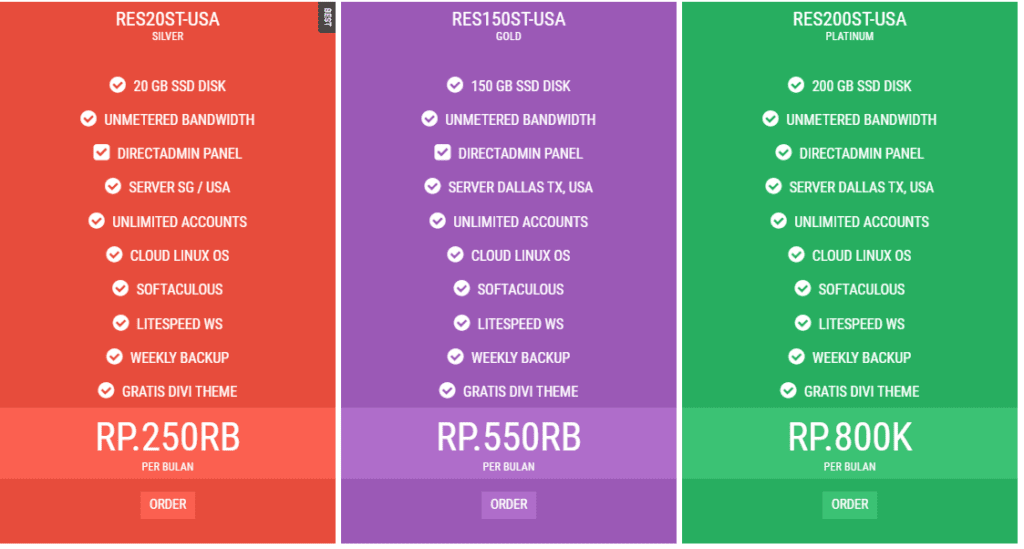1024x549 pixels.
Task: Click Silver plan DirectAdmin Panel square checkbox
Action: point(101,152)
